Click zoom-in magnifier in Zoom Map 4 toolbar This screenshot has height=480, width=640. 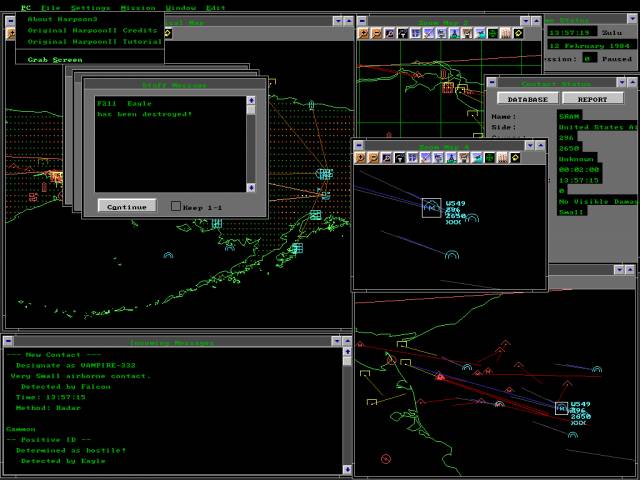coord(360,158)
